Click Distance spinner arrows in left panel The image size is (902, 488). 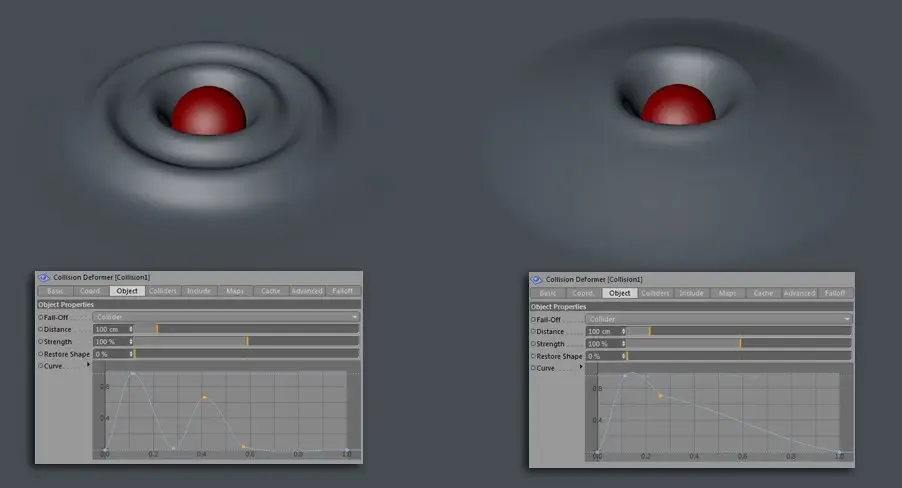(x=130, y=329)
